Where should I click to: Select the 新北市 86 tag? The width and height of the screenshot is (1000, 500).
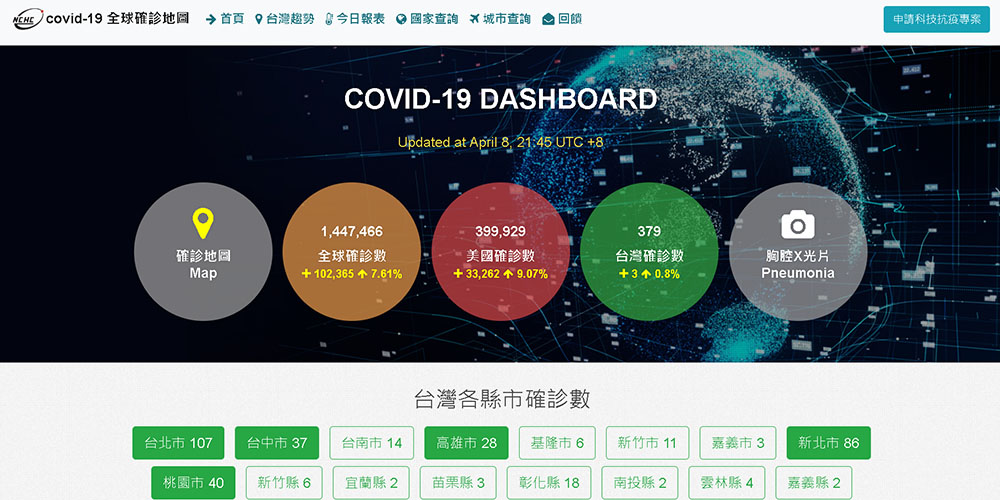[x=828, y=443]
